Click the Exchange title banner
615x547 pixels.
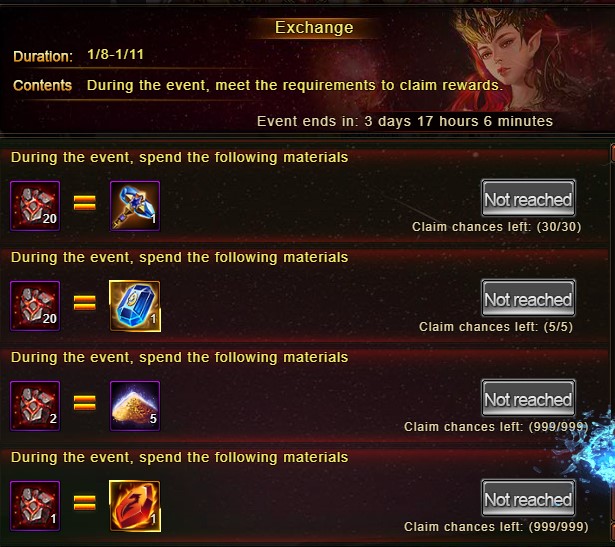tap(314, 28)
